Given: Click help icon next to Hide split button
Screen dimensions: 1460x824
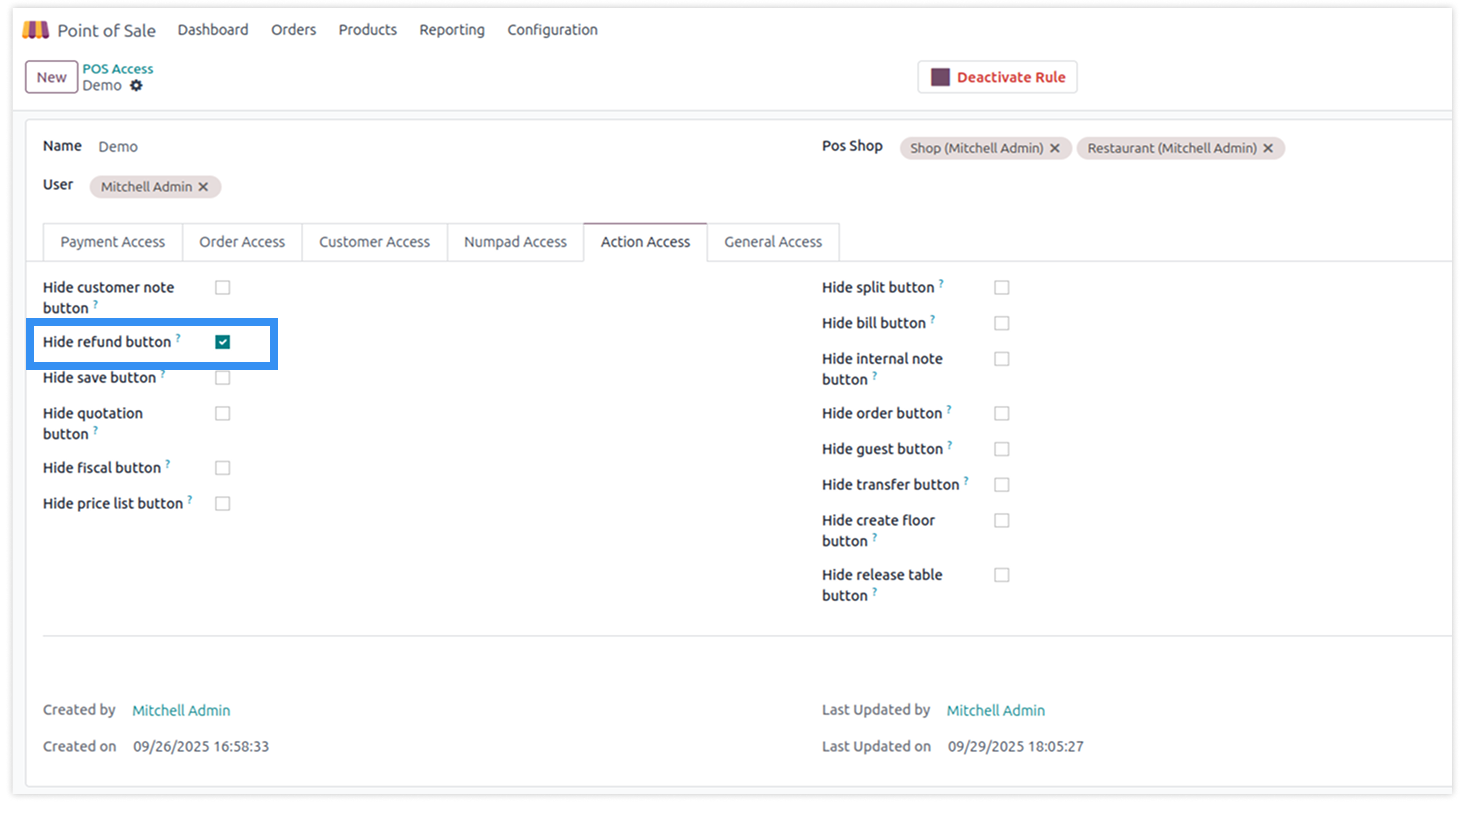Looking at the screenshot, I should click(x=941, y=284).
